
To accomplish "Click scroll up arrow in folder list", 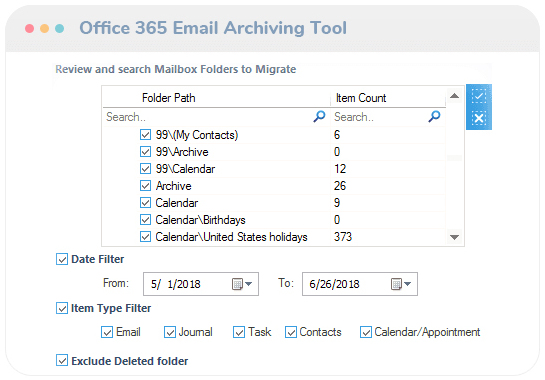I will [454, 96].
